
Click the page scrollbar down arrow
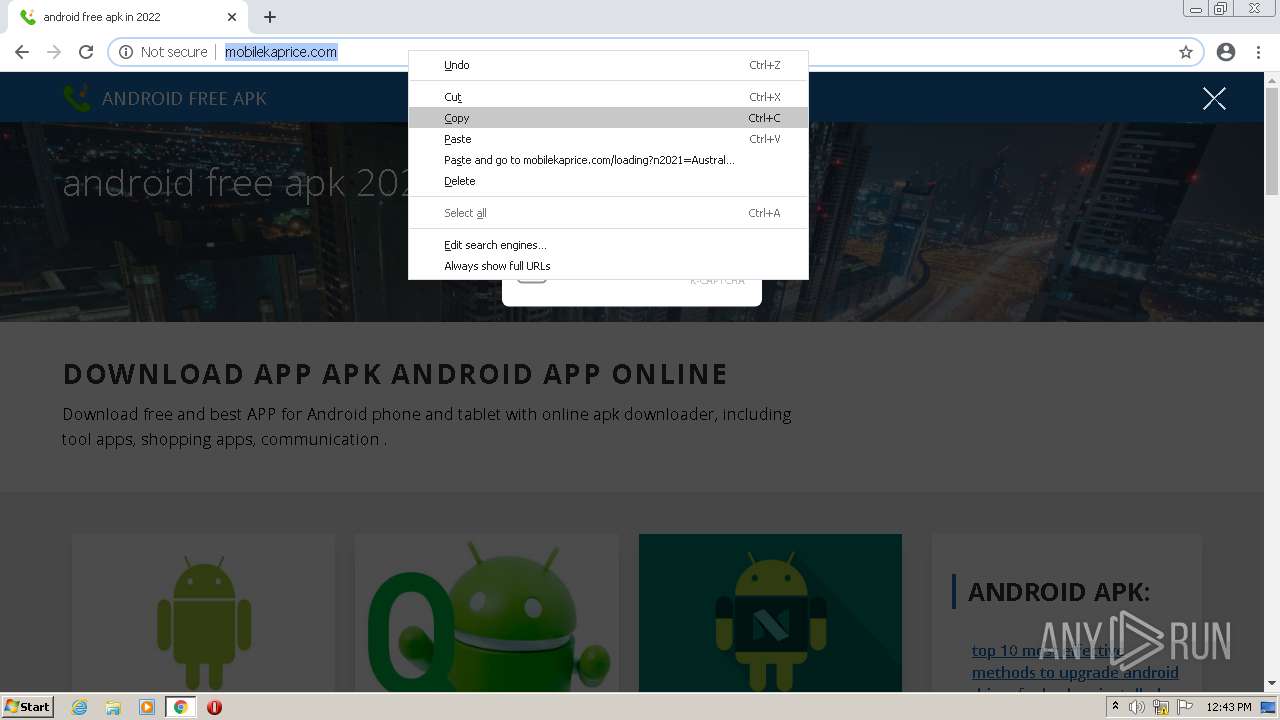pos(1272,683)
